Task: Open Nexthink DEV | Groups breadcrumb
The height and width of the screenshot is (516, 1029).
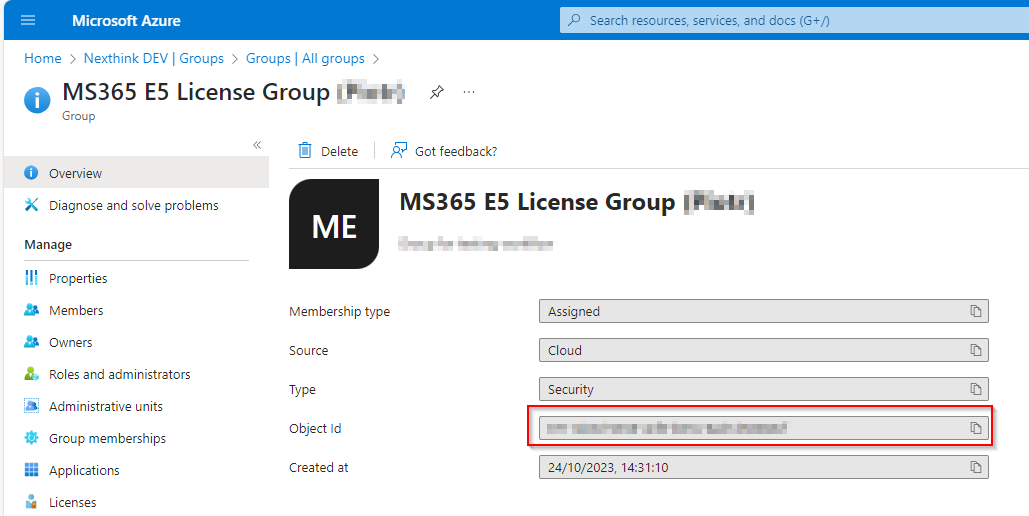Action: tap(154, 58)
